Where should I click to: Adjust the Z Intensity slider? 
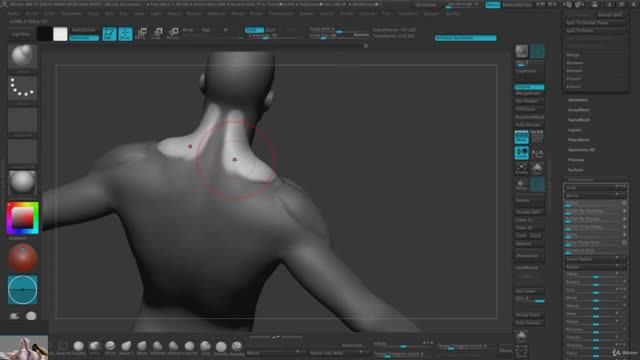(274, 36)
